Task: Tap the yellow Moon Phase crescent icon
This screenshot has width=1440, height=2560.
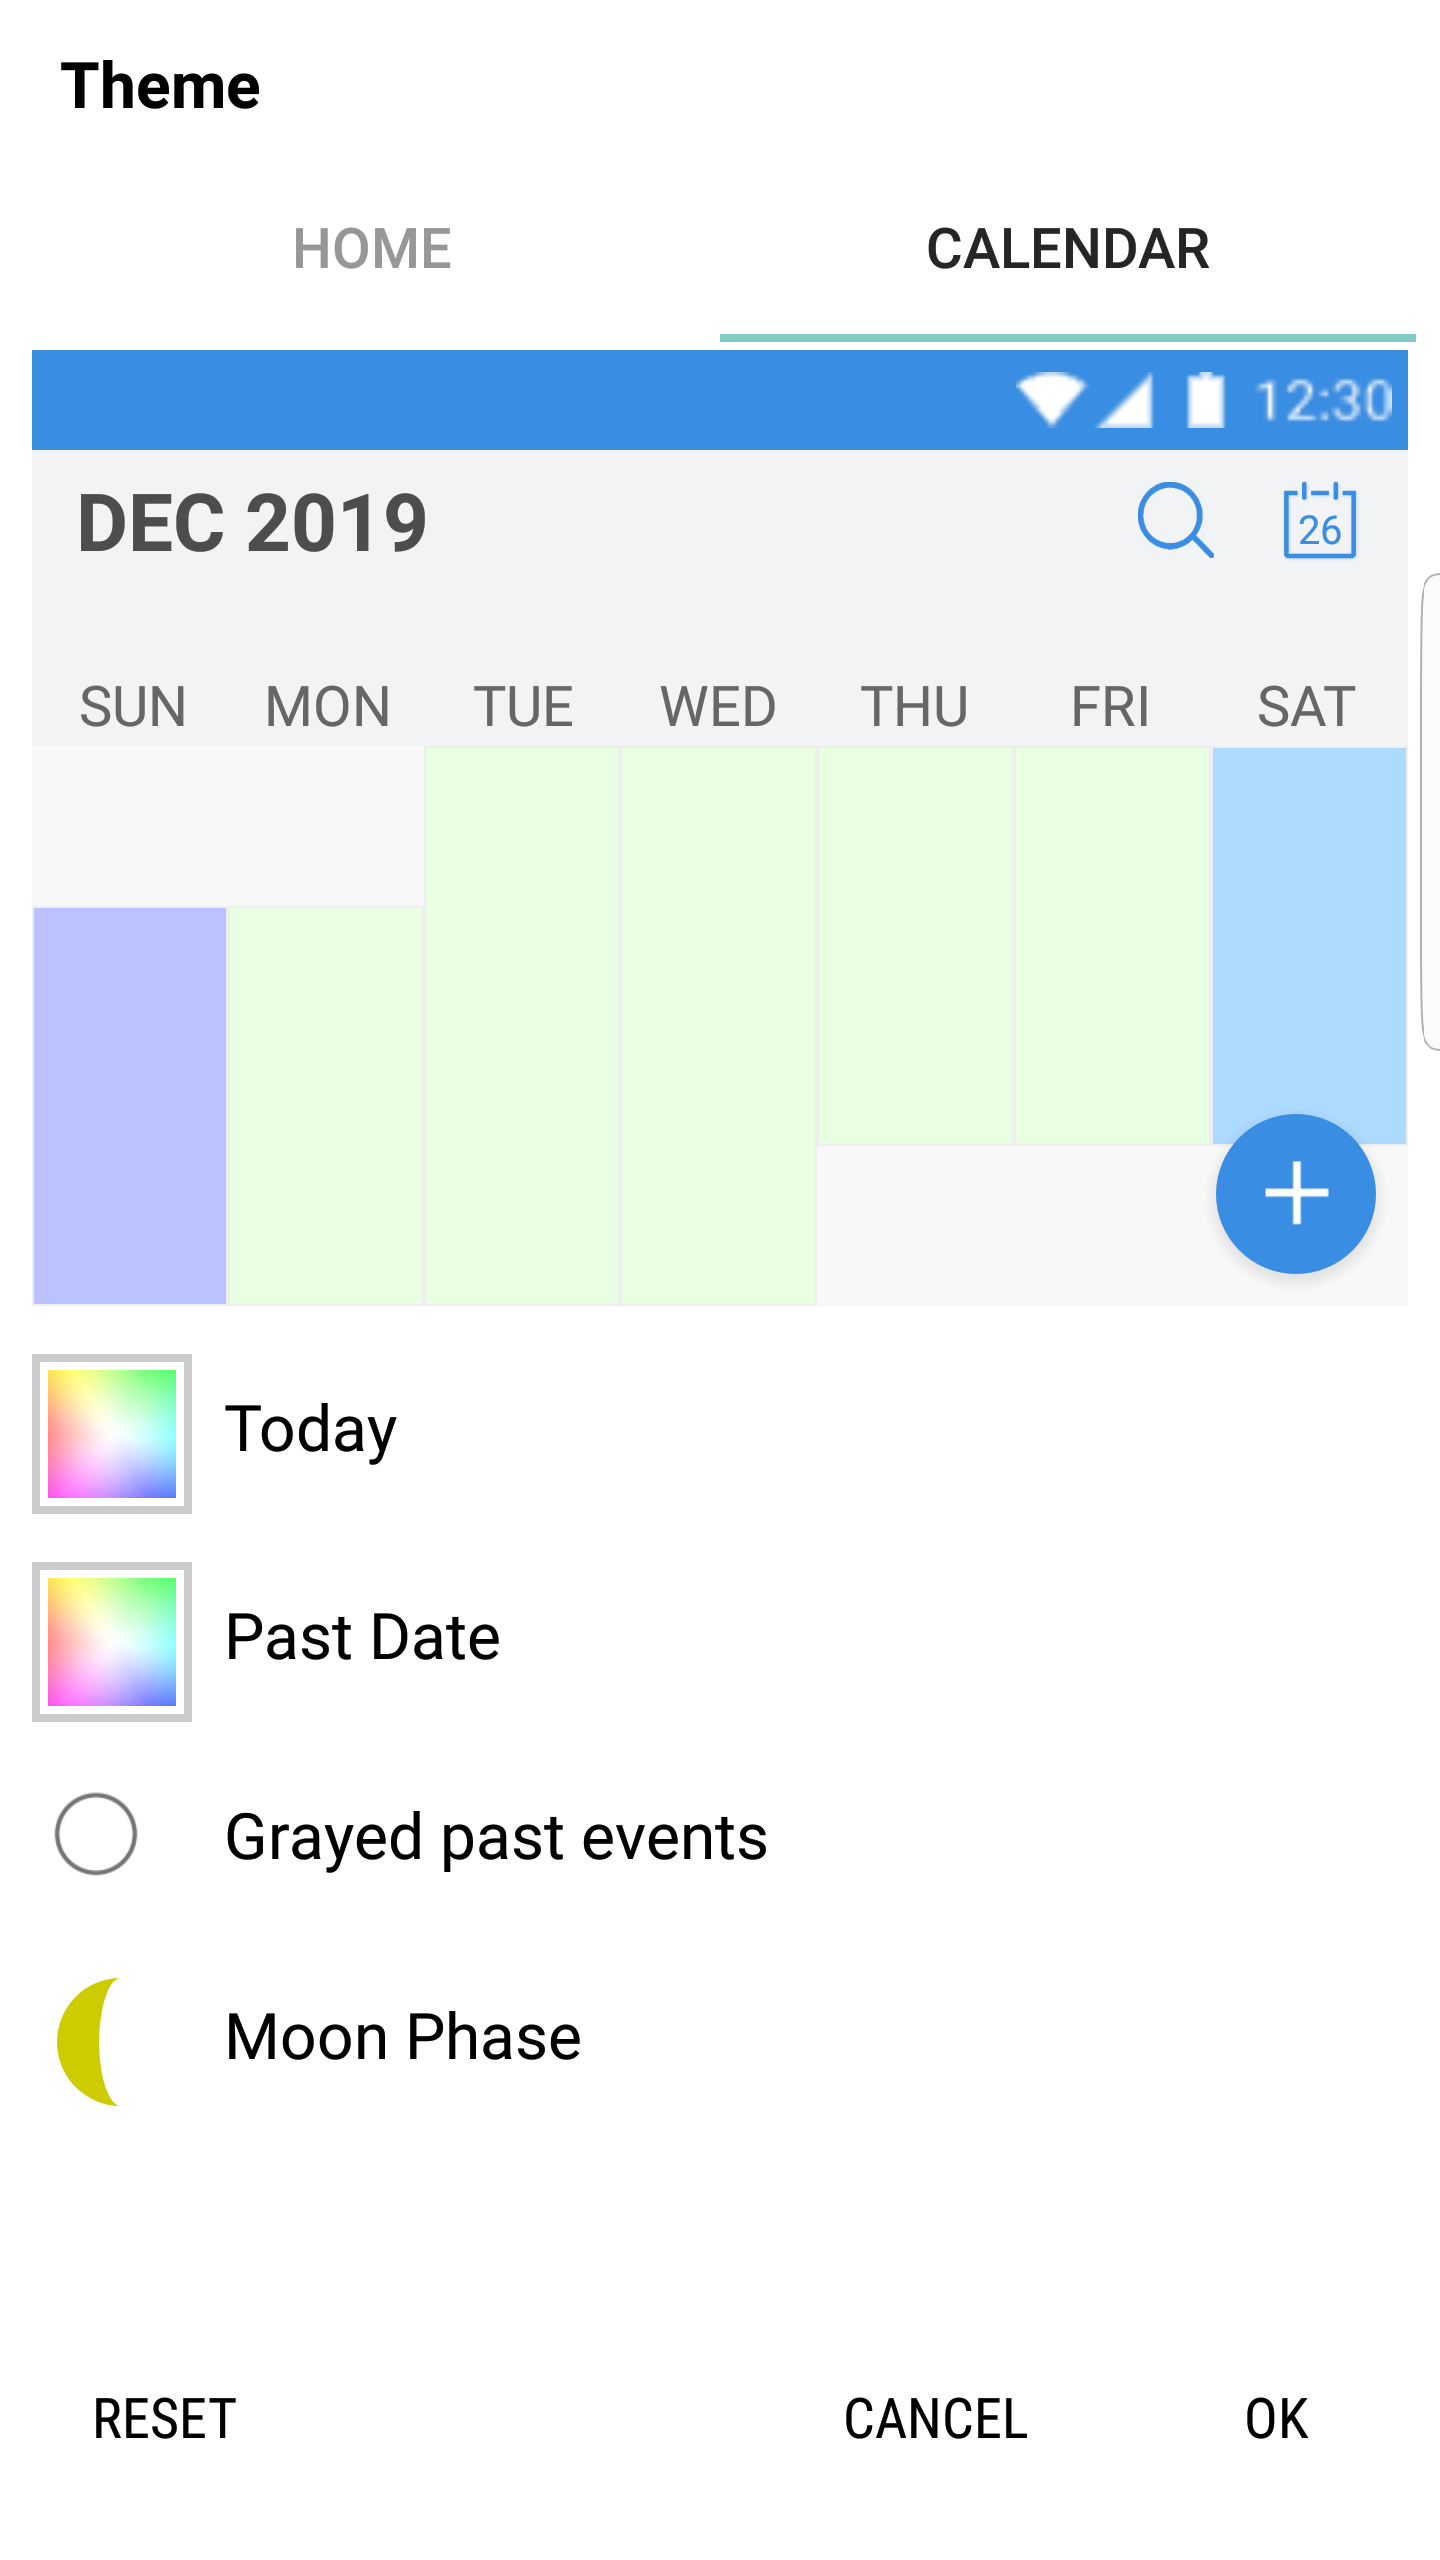Action: (x=92, y=2041)
